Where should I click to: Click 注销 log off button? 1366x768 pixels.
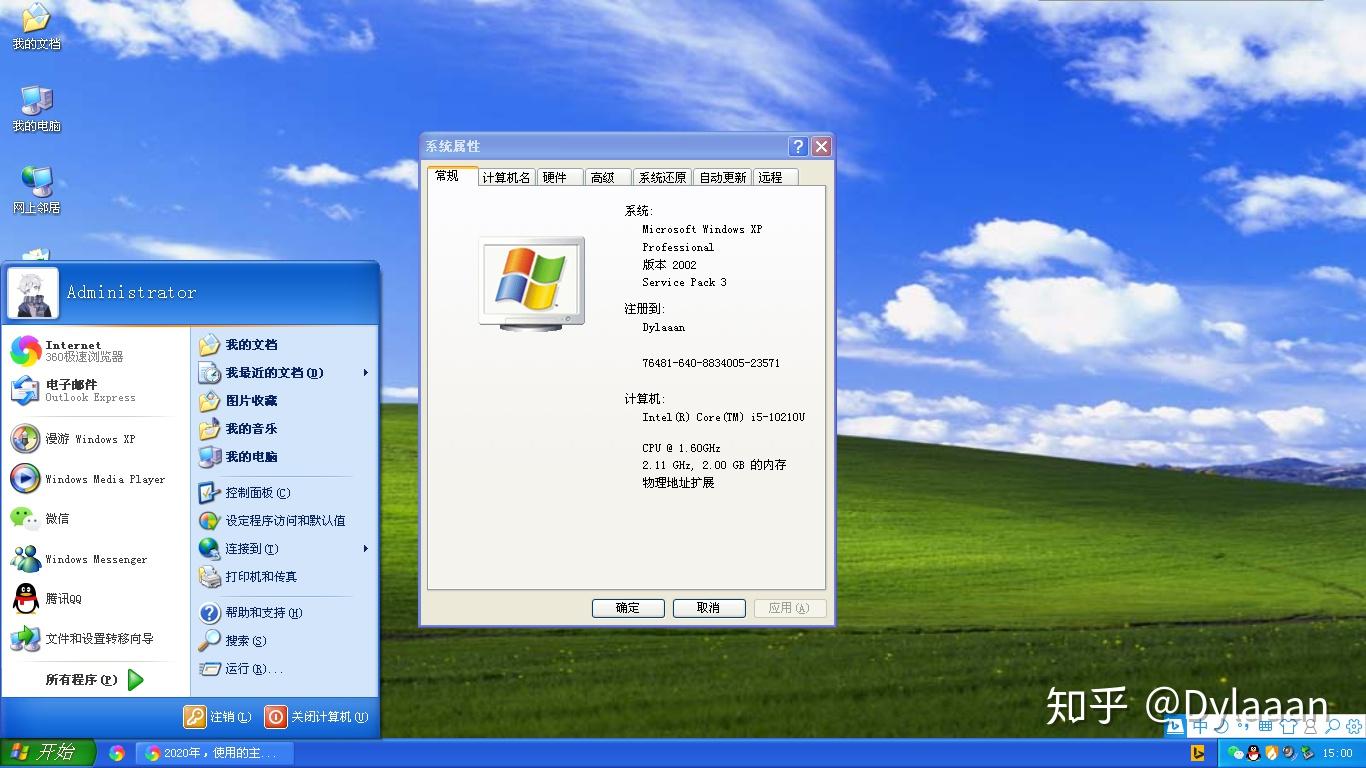point(218,717)
